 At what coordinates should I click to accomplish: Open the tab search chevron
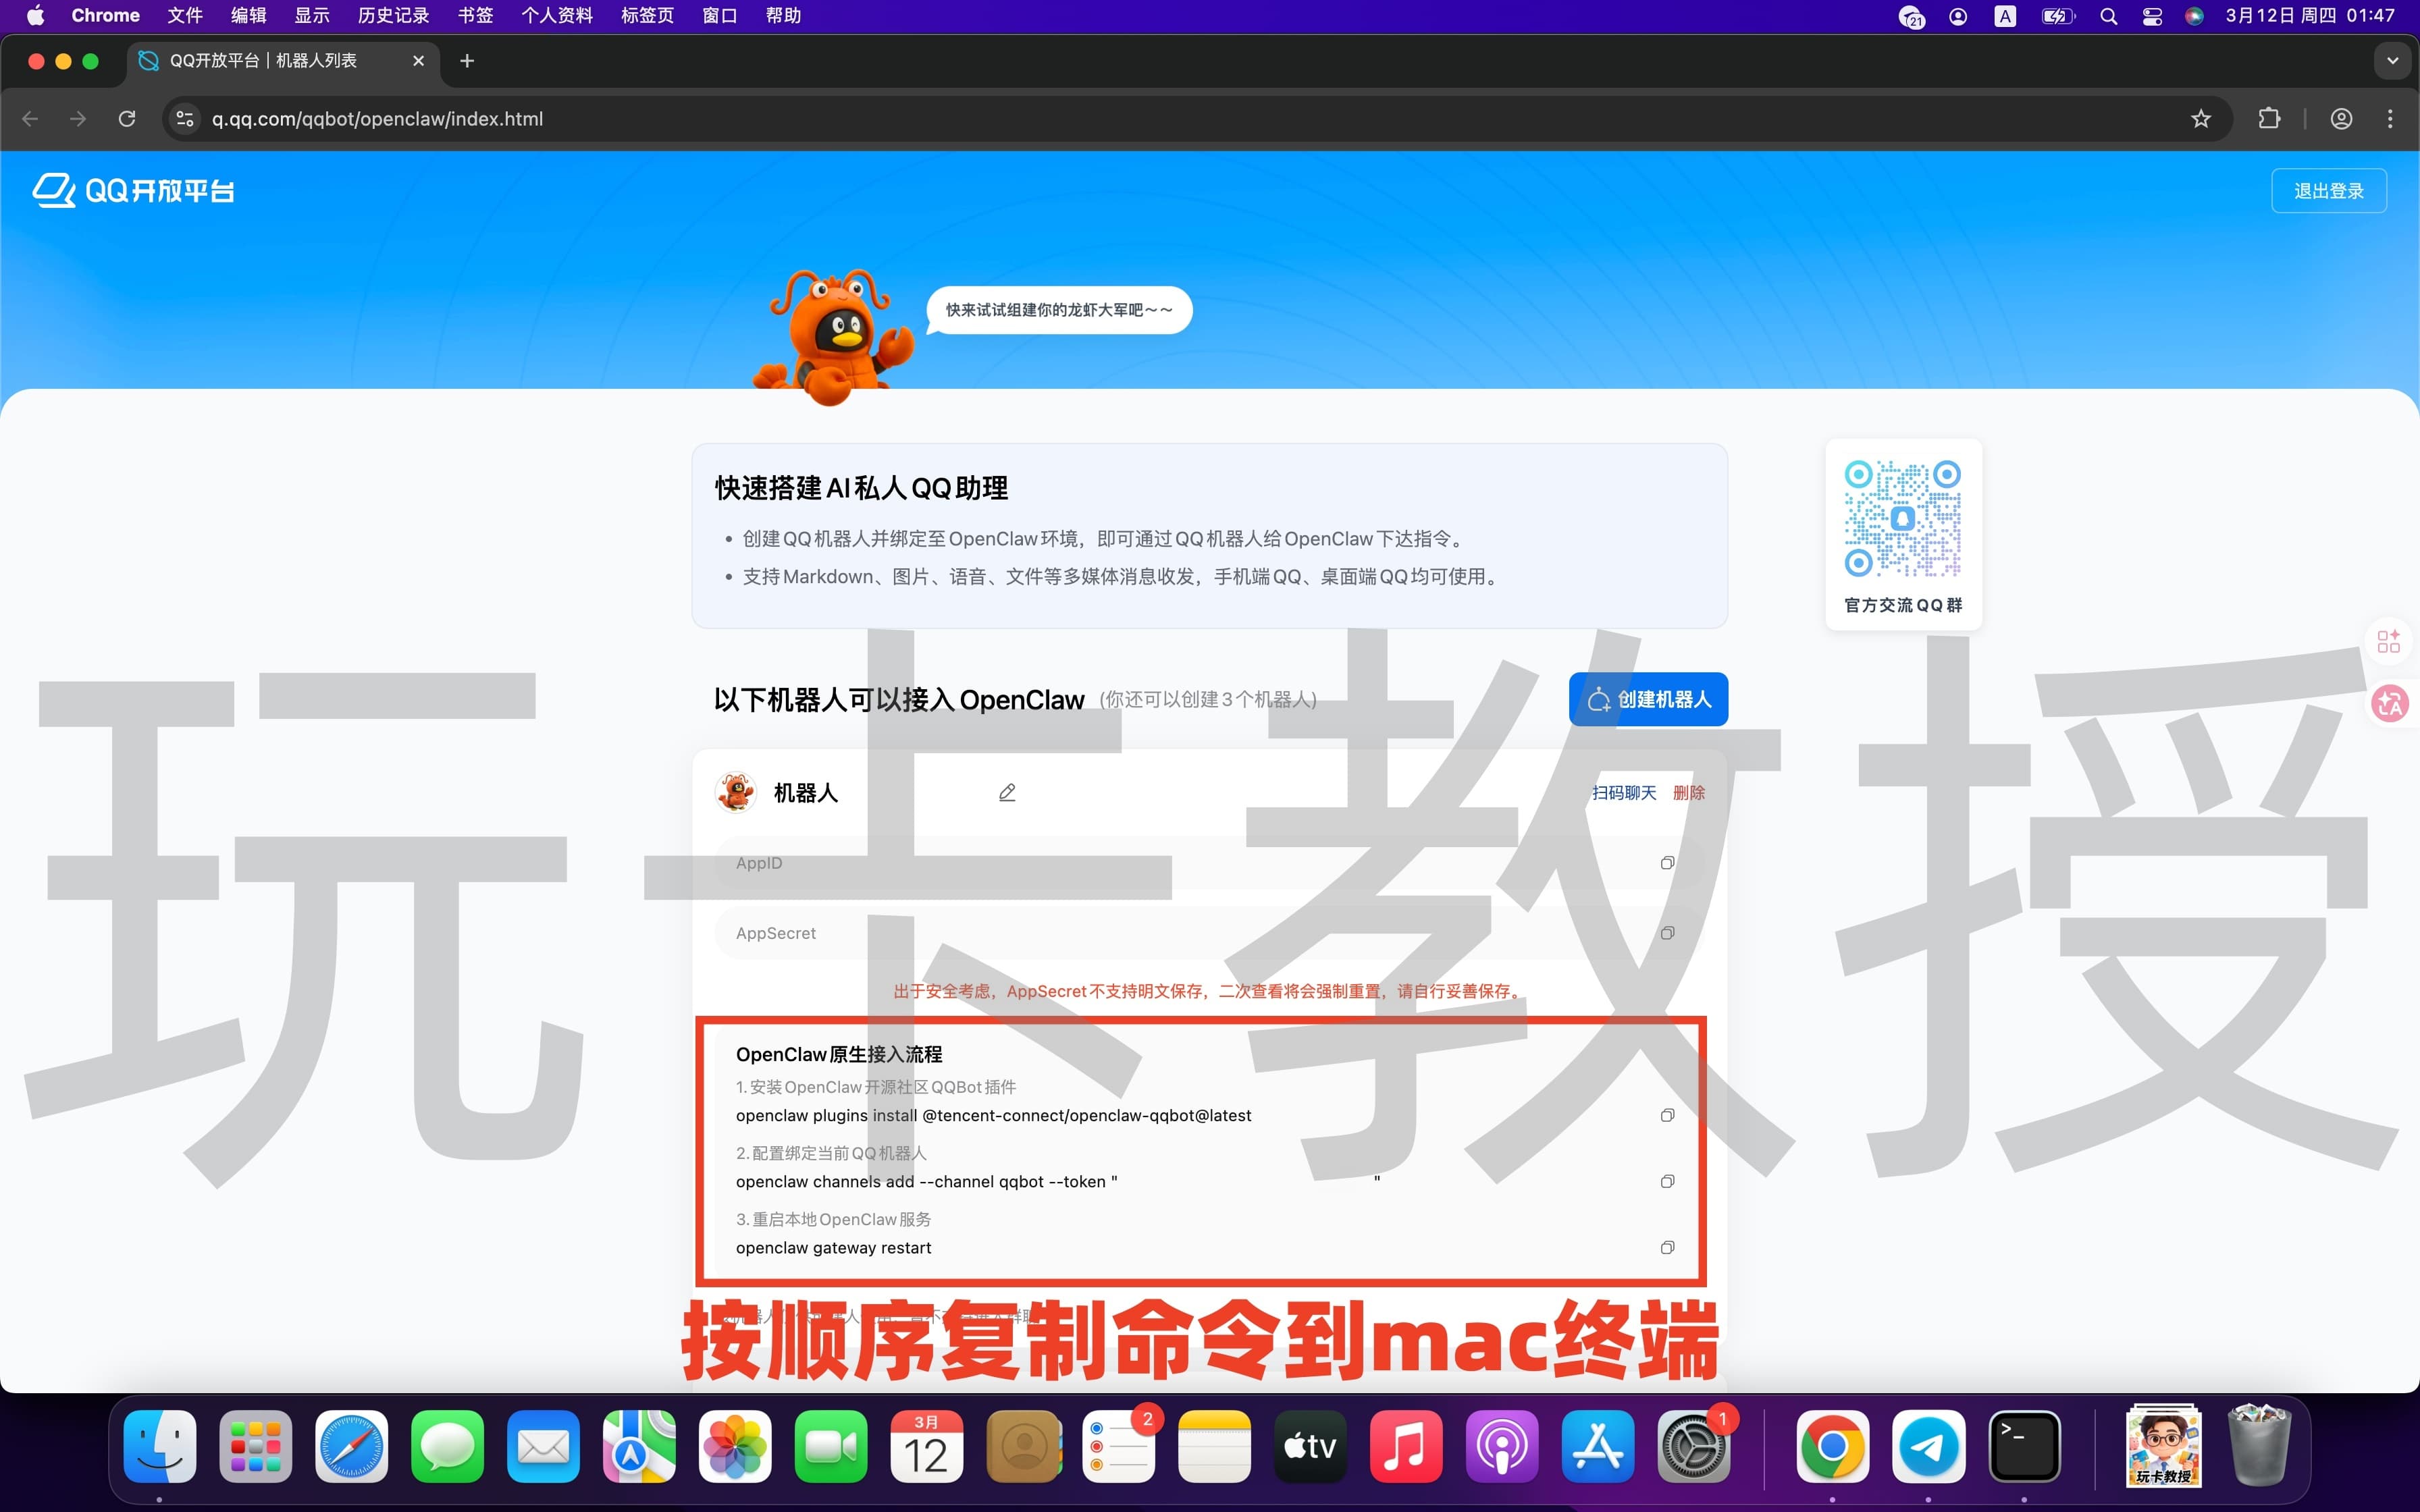point(2392,60)
